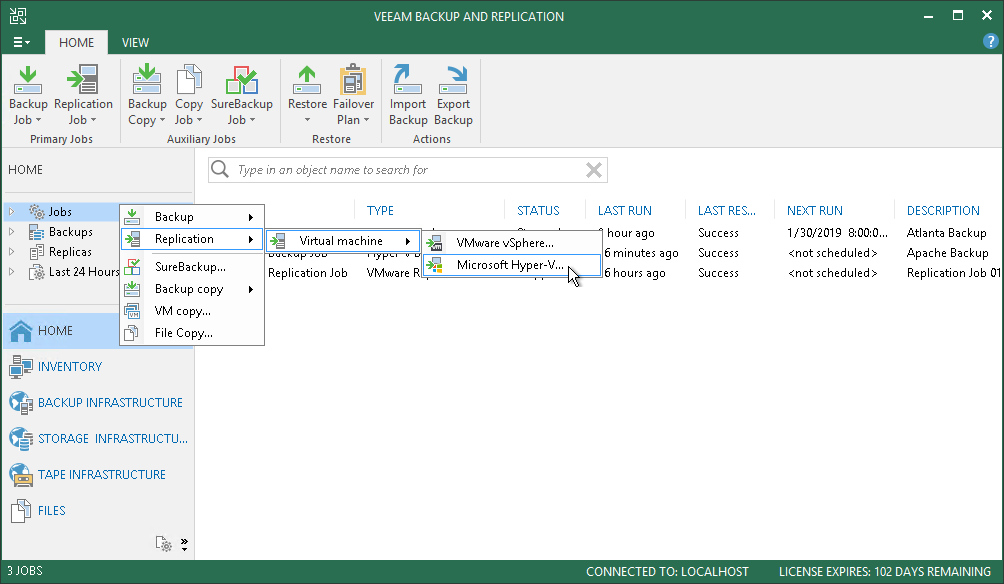Select the Replicas tree node
The image size is (1004, 584).
[70, 252]
